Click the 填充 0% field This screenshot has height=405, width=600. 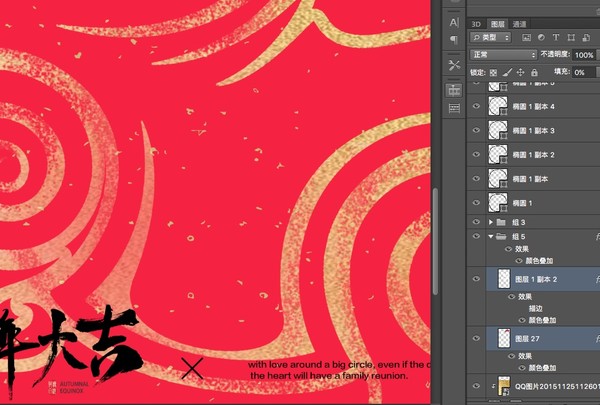tap(584, 72)
